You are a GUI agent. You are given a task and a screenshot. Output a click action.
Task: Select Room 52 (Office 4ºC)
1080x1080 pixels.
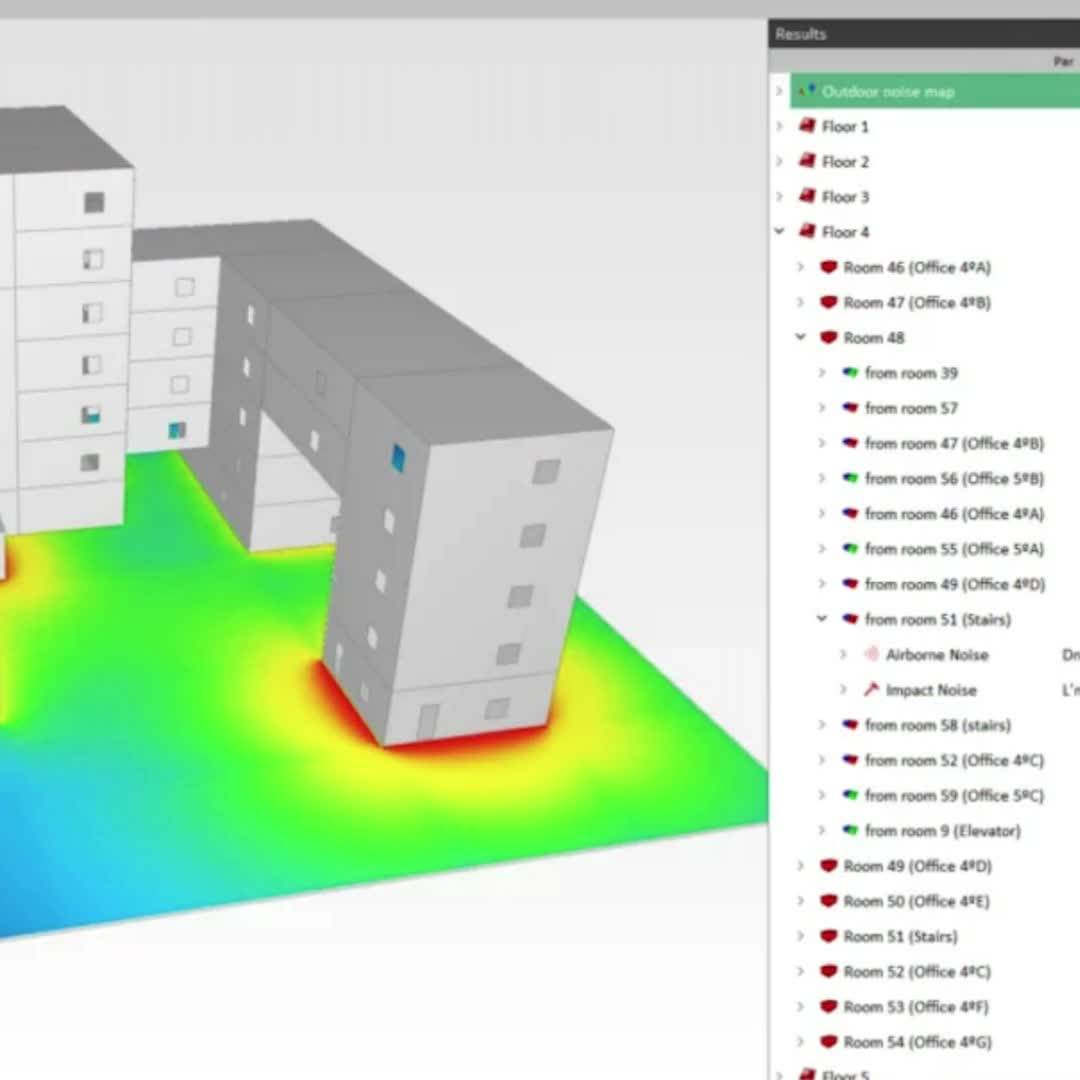tap(917, 972)
